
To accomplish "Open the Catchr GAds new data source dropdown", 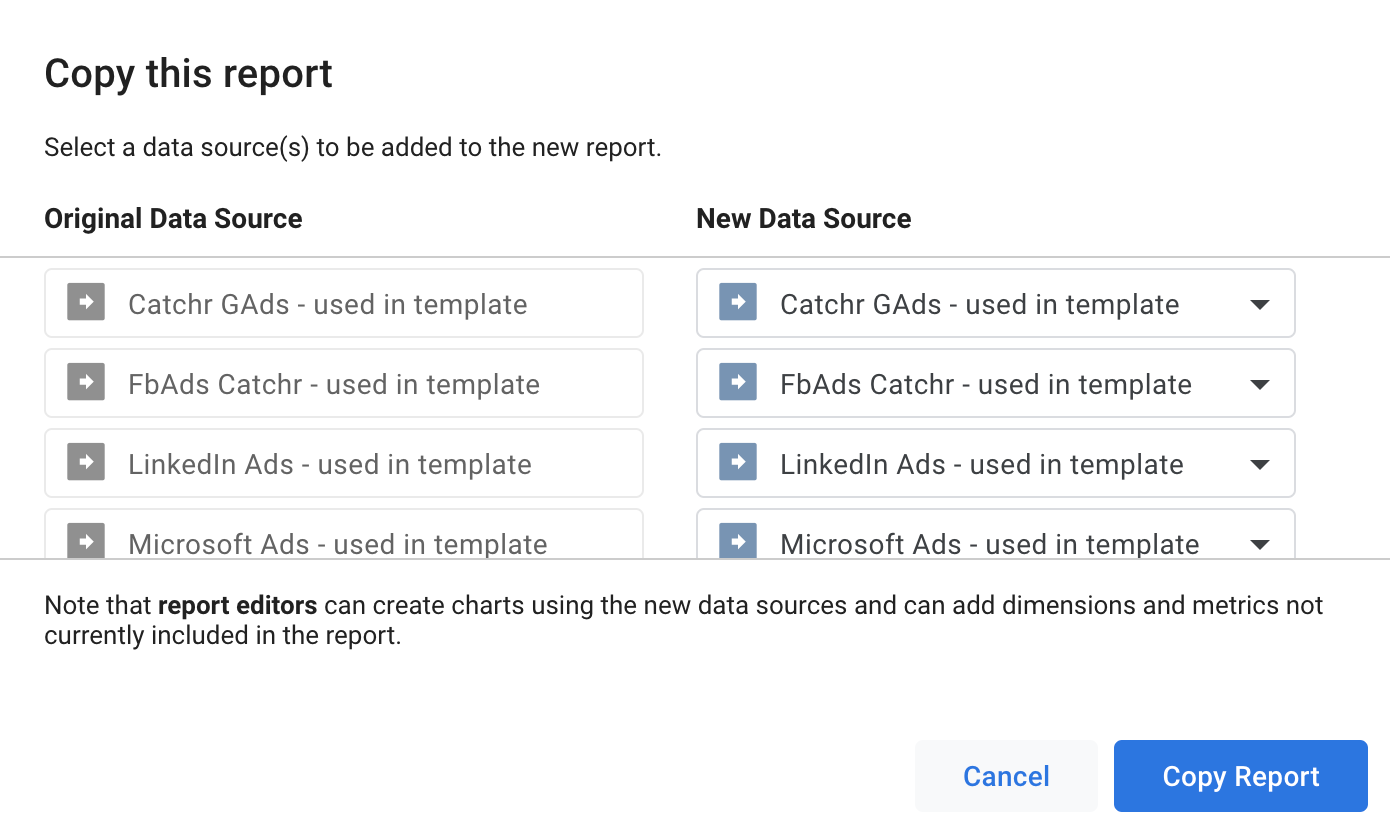I will [x=1259, y=303].
